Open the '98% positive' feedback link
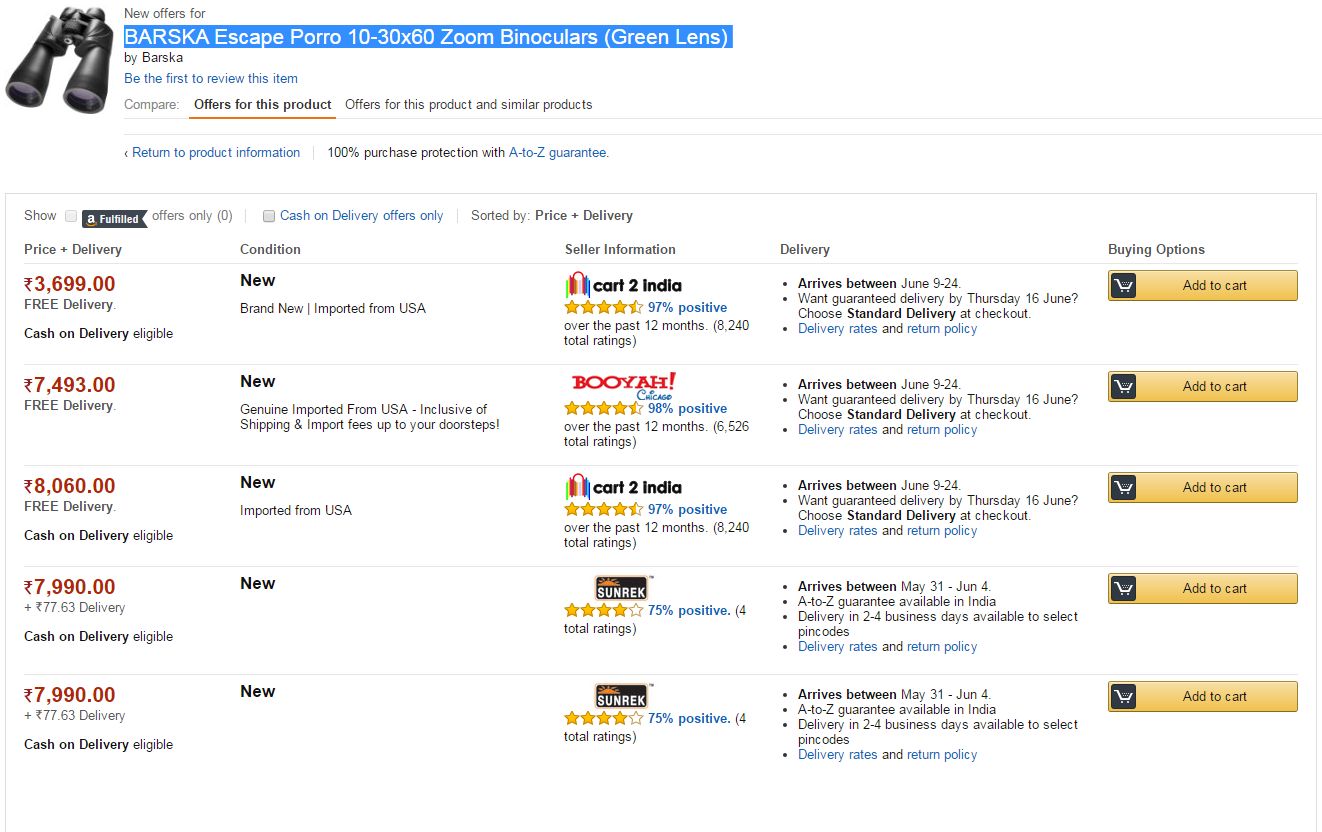Viewport: 1322px width, 832px height. 687,409
